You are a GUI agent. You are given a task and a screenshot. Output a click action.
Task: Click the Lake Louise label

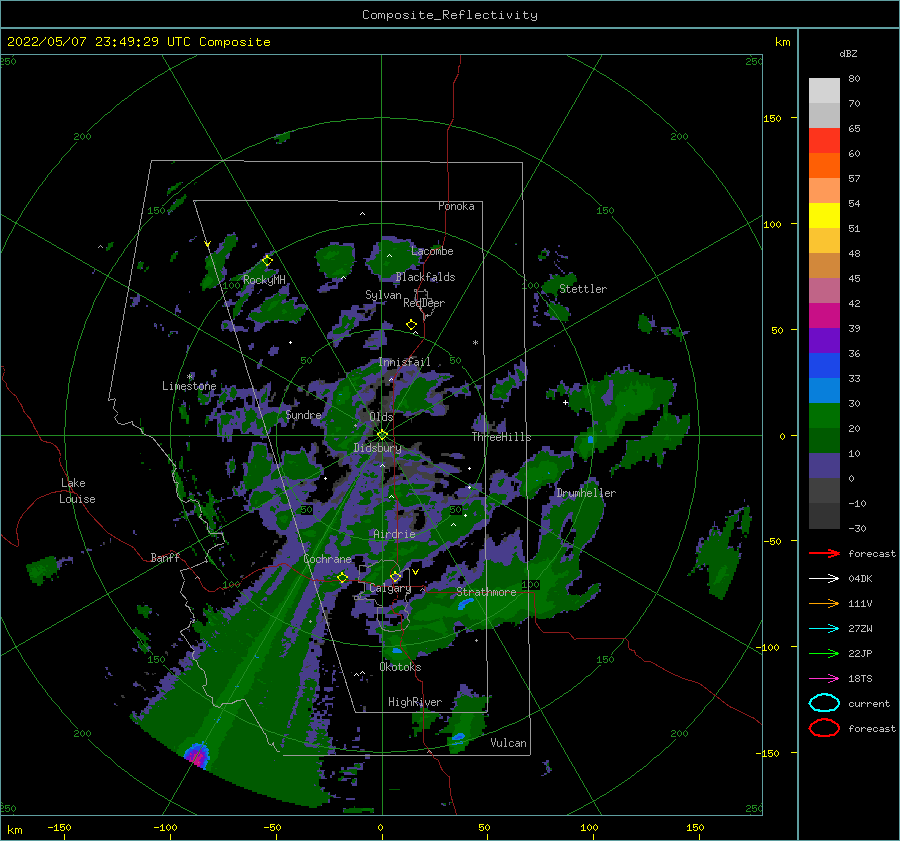(x=77, y=491)
